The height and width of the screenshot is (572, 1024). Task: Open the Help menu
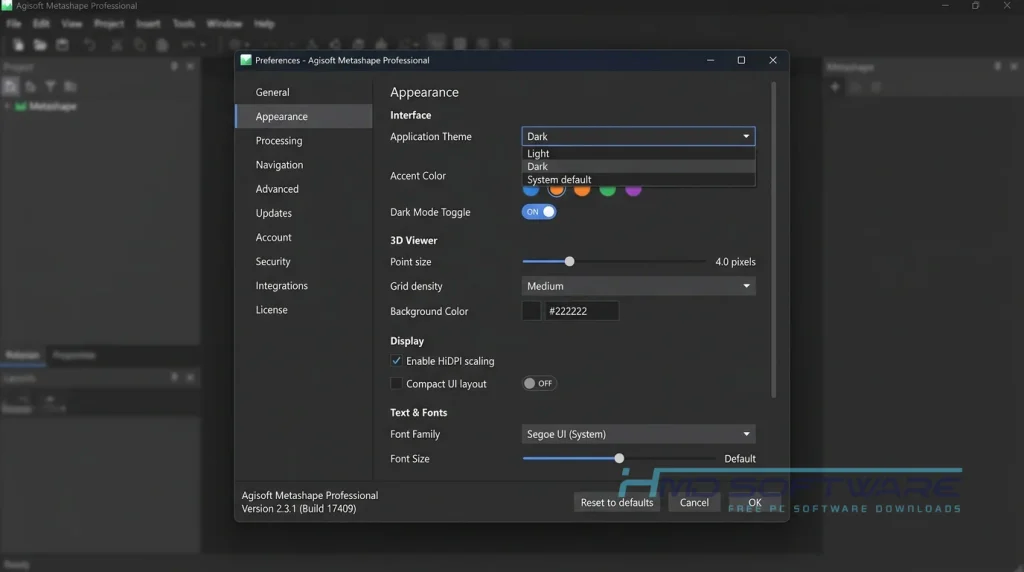[264, 24]
